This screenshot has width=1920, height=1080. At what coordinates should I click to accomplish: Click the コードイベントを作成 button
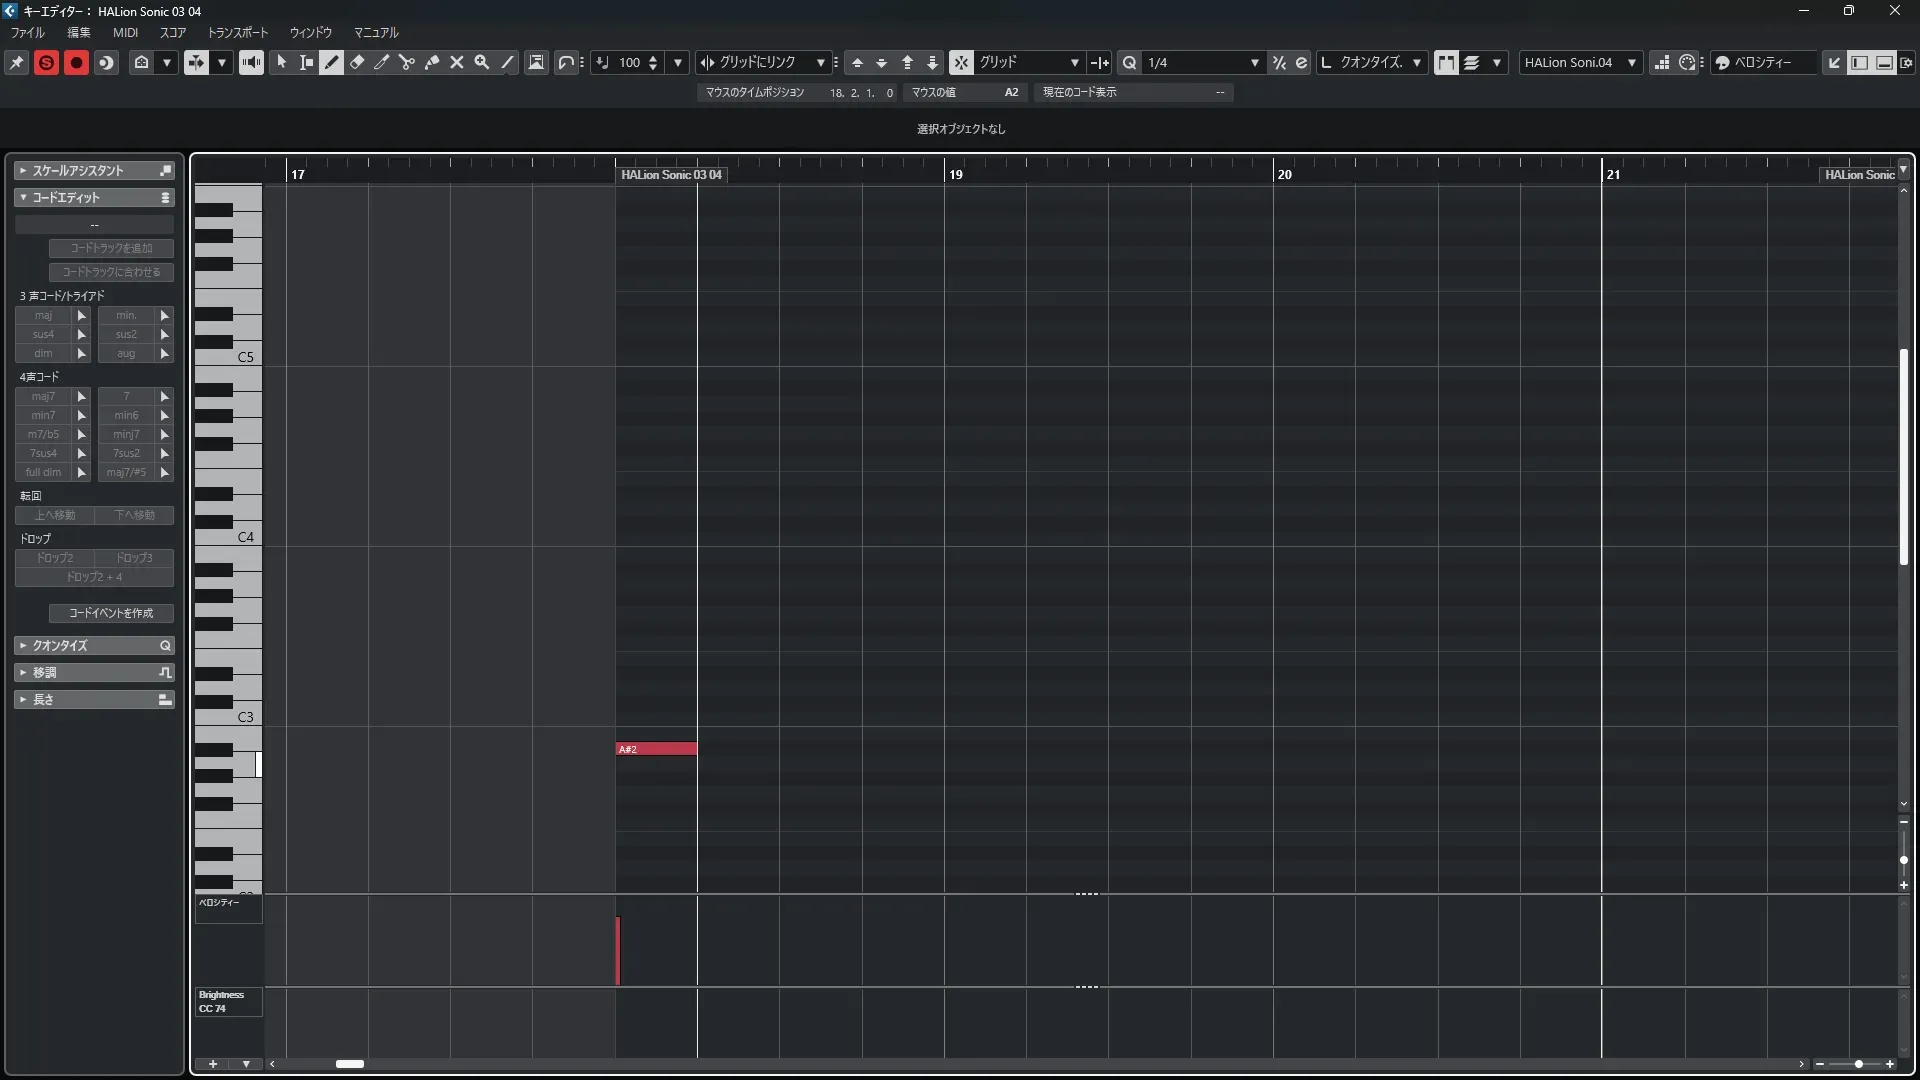click(x=111, y=613)
